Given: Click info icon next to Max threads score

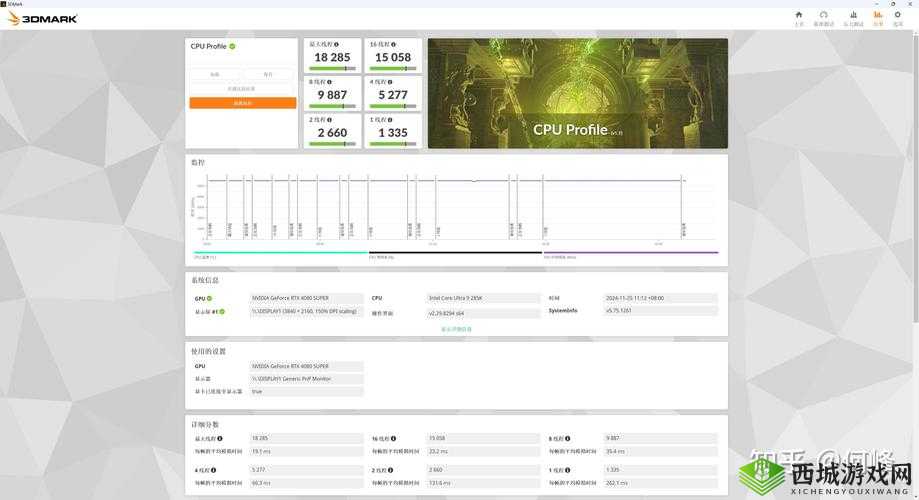Looking at the screenshot, I should 336,45.
